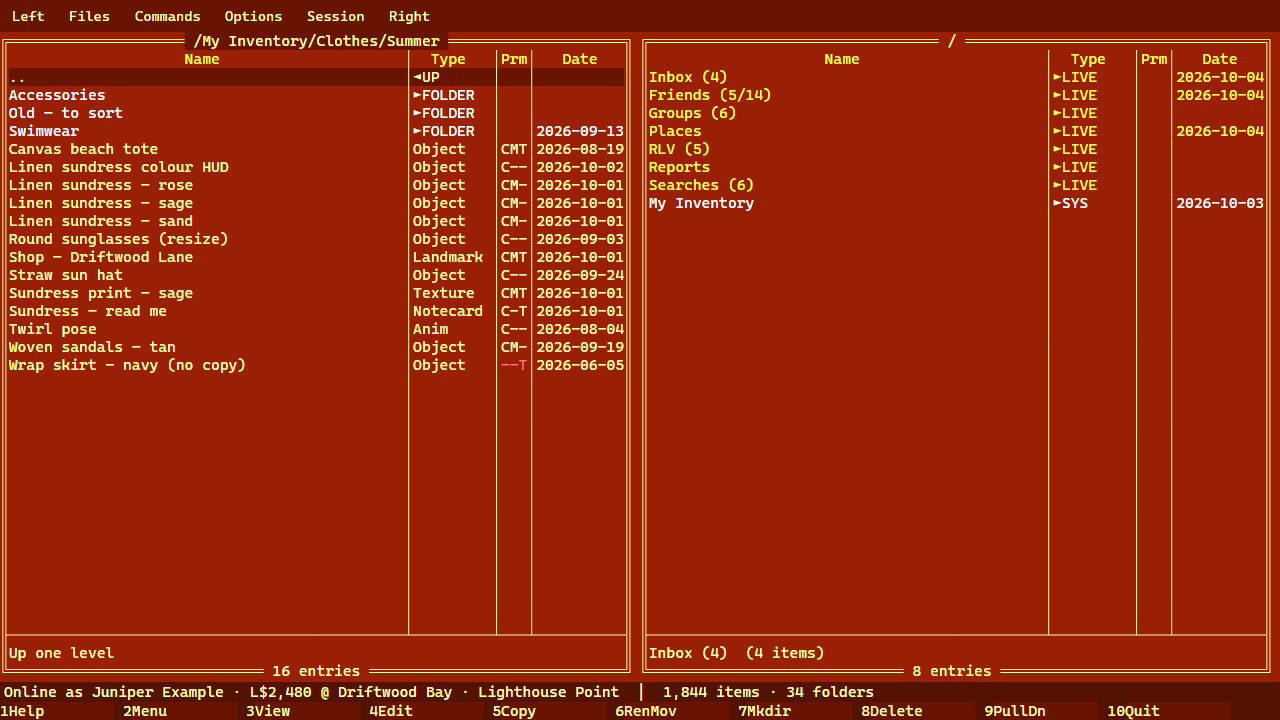
Task: Open the Accessories folder
Action: [x=316, y=95]
